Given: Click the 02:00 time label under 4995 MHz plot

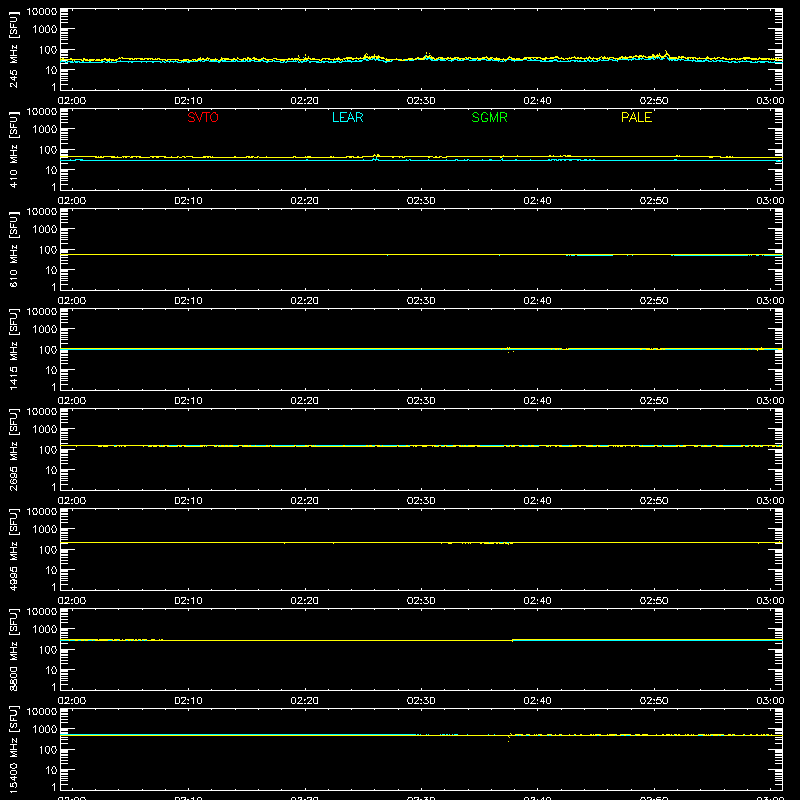Looking at the screenshot, I should coord(72,601).
